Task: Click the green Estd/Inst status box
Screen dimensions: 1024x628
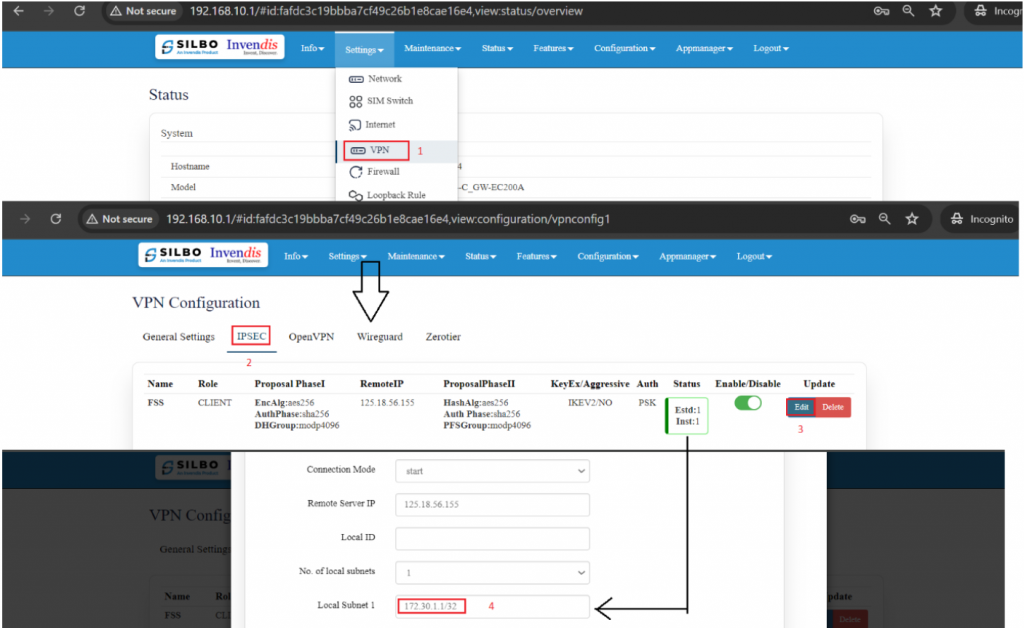Action: 686,415
